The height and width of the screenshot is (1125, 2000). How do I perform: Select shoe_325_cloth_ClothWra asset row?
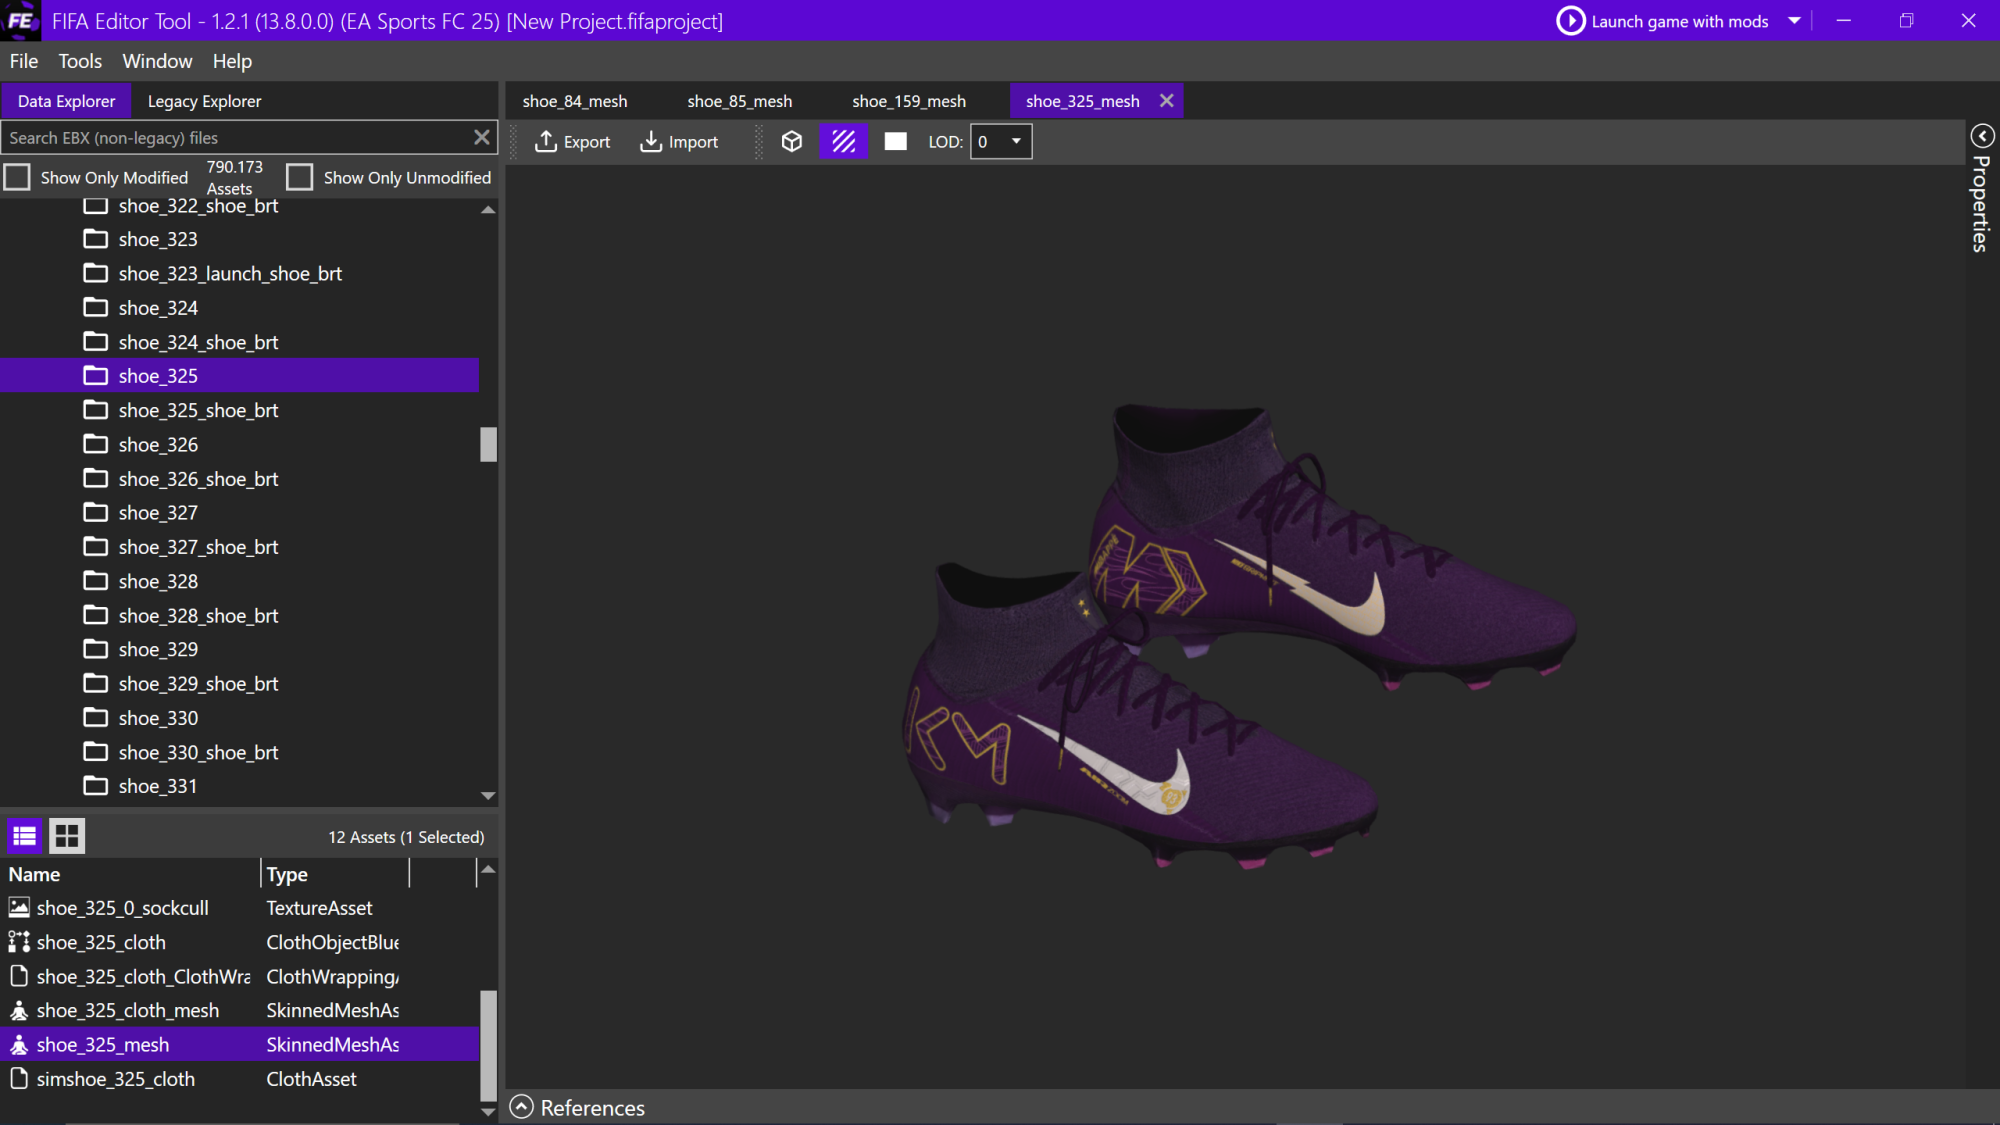240,977
